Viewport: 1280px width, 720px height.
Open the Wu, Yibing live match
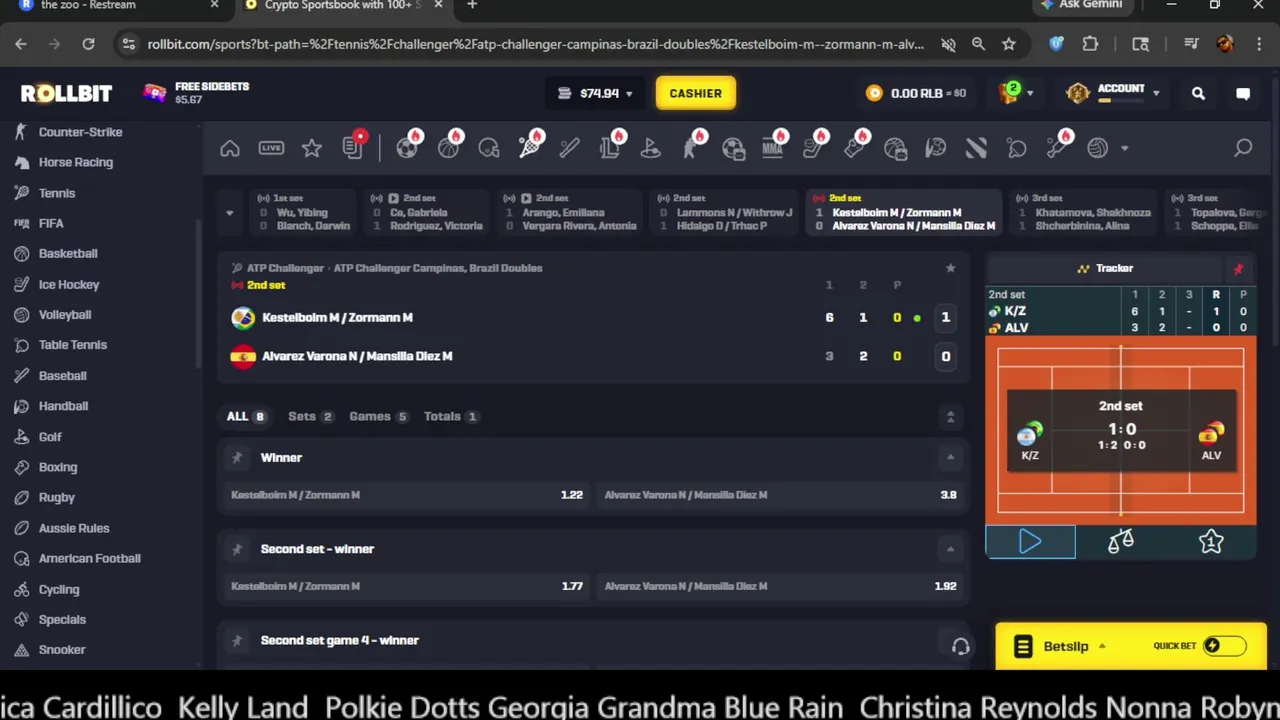click(304, 212)
